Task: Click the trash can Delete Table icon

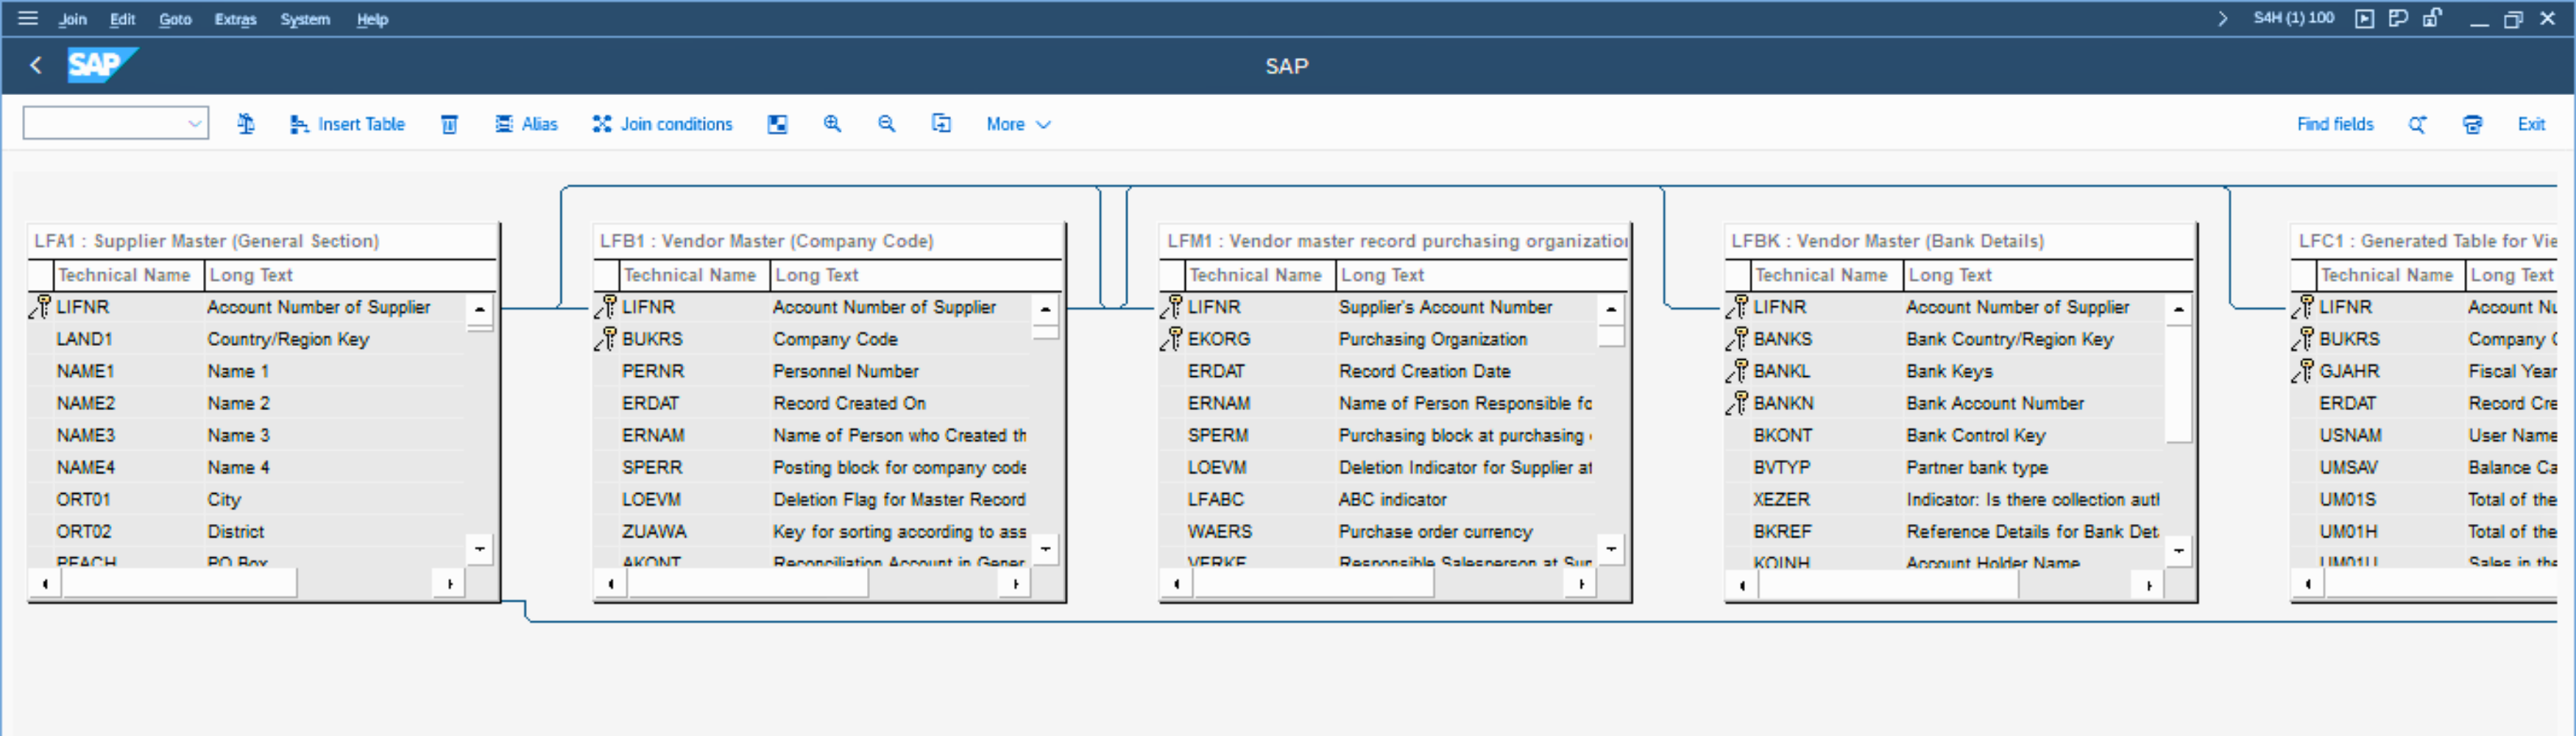Action: 449,124
